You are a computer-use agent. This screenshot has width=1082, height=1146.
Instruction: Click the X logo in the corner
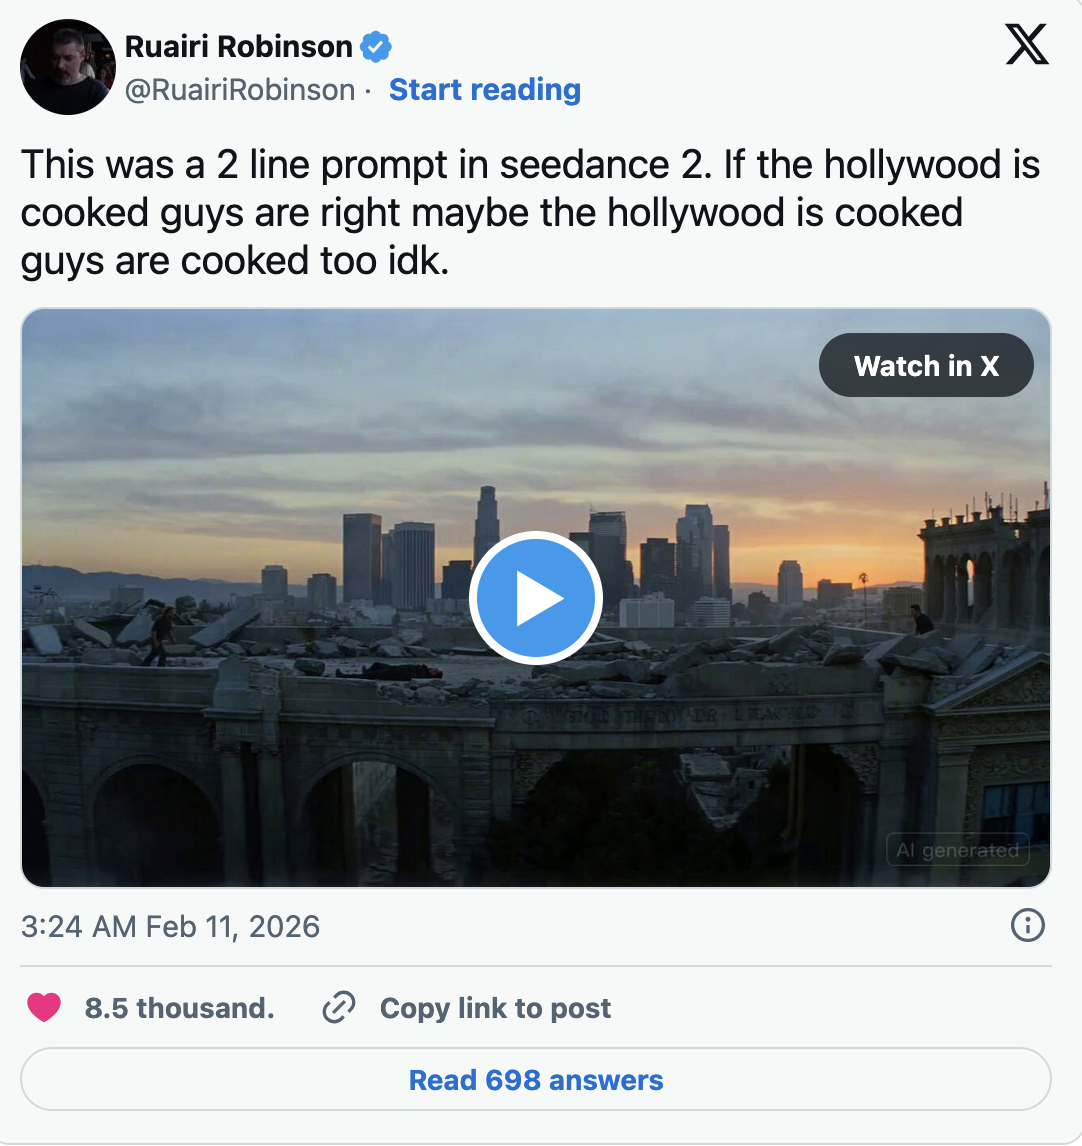point(1028,42)
